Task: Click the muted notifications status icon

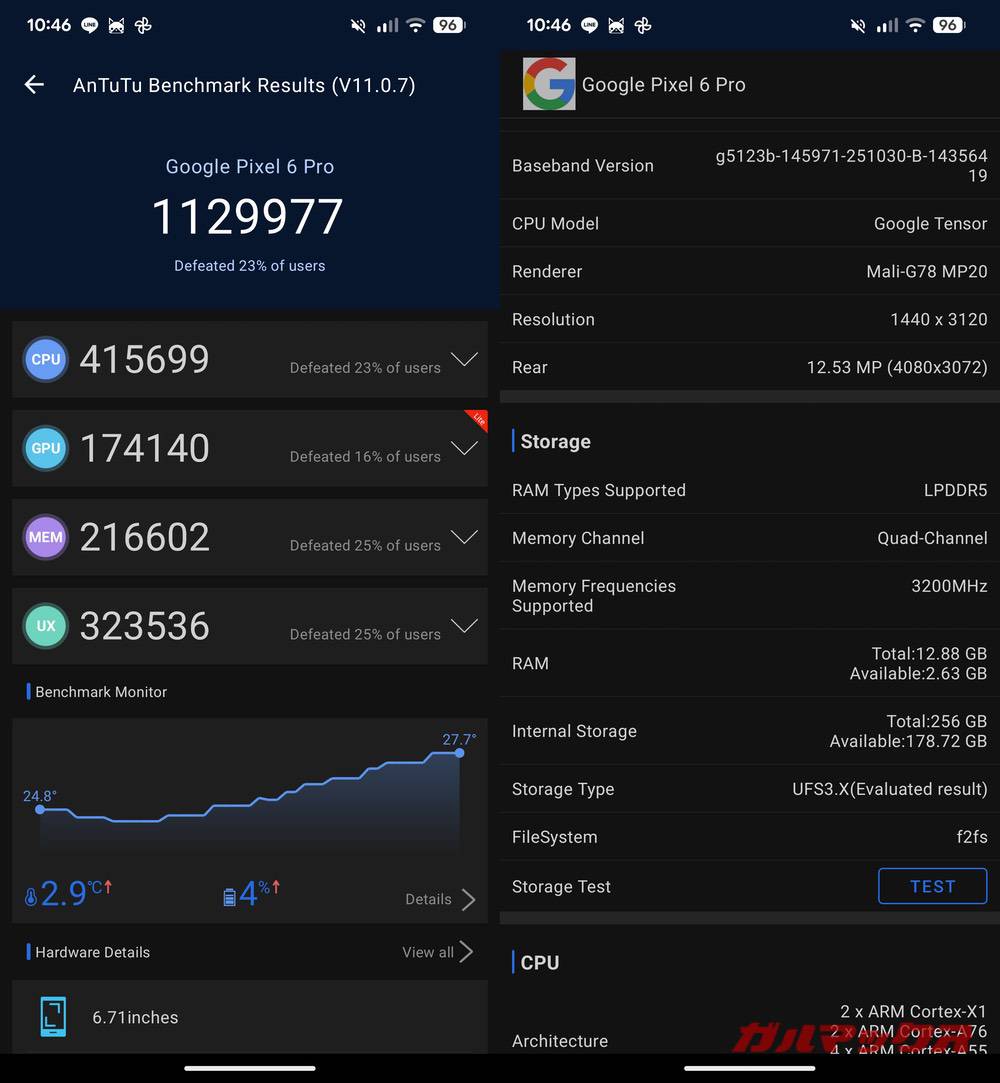Action: [357, 26]
